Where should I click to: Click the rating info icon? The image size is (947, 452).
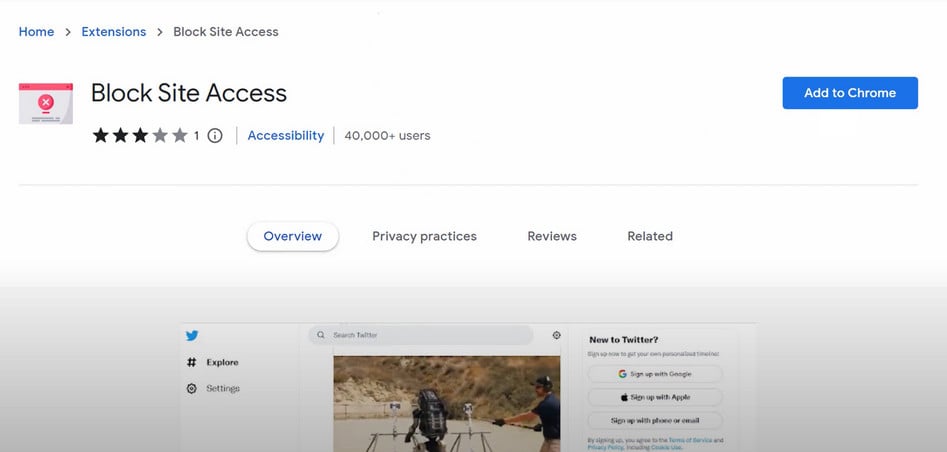215,136
